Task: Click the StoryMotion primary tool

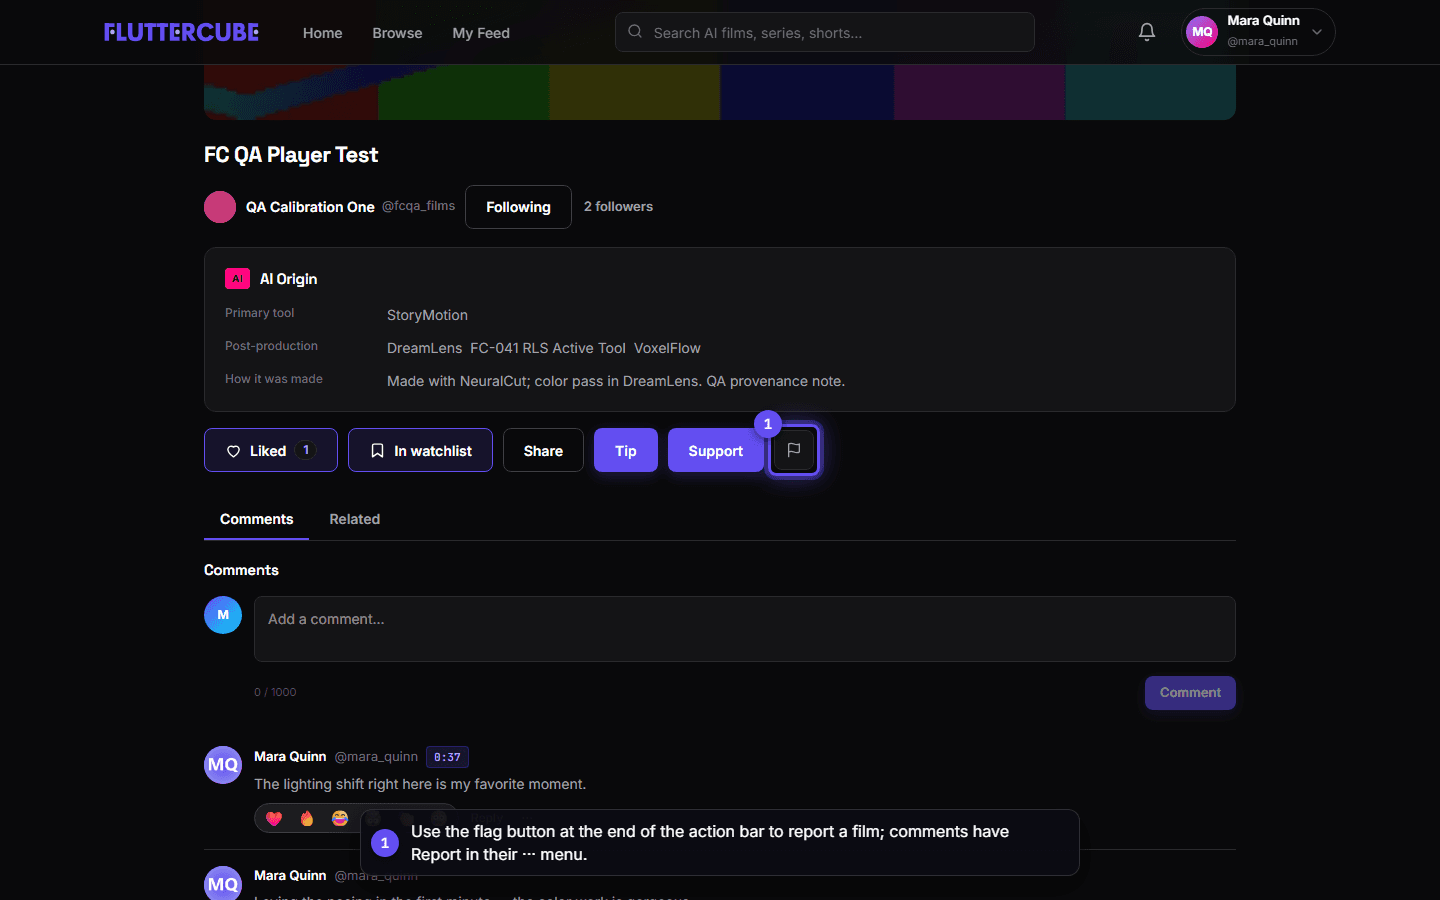Action: coord(427,315)
